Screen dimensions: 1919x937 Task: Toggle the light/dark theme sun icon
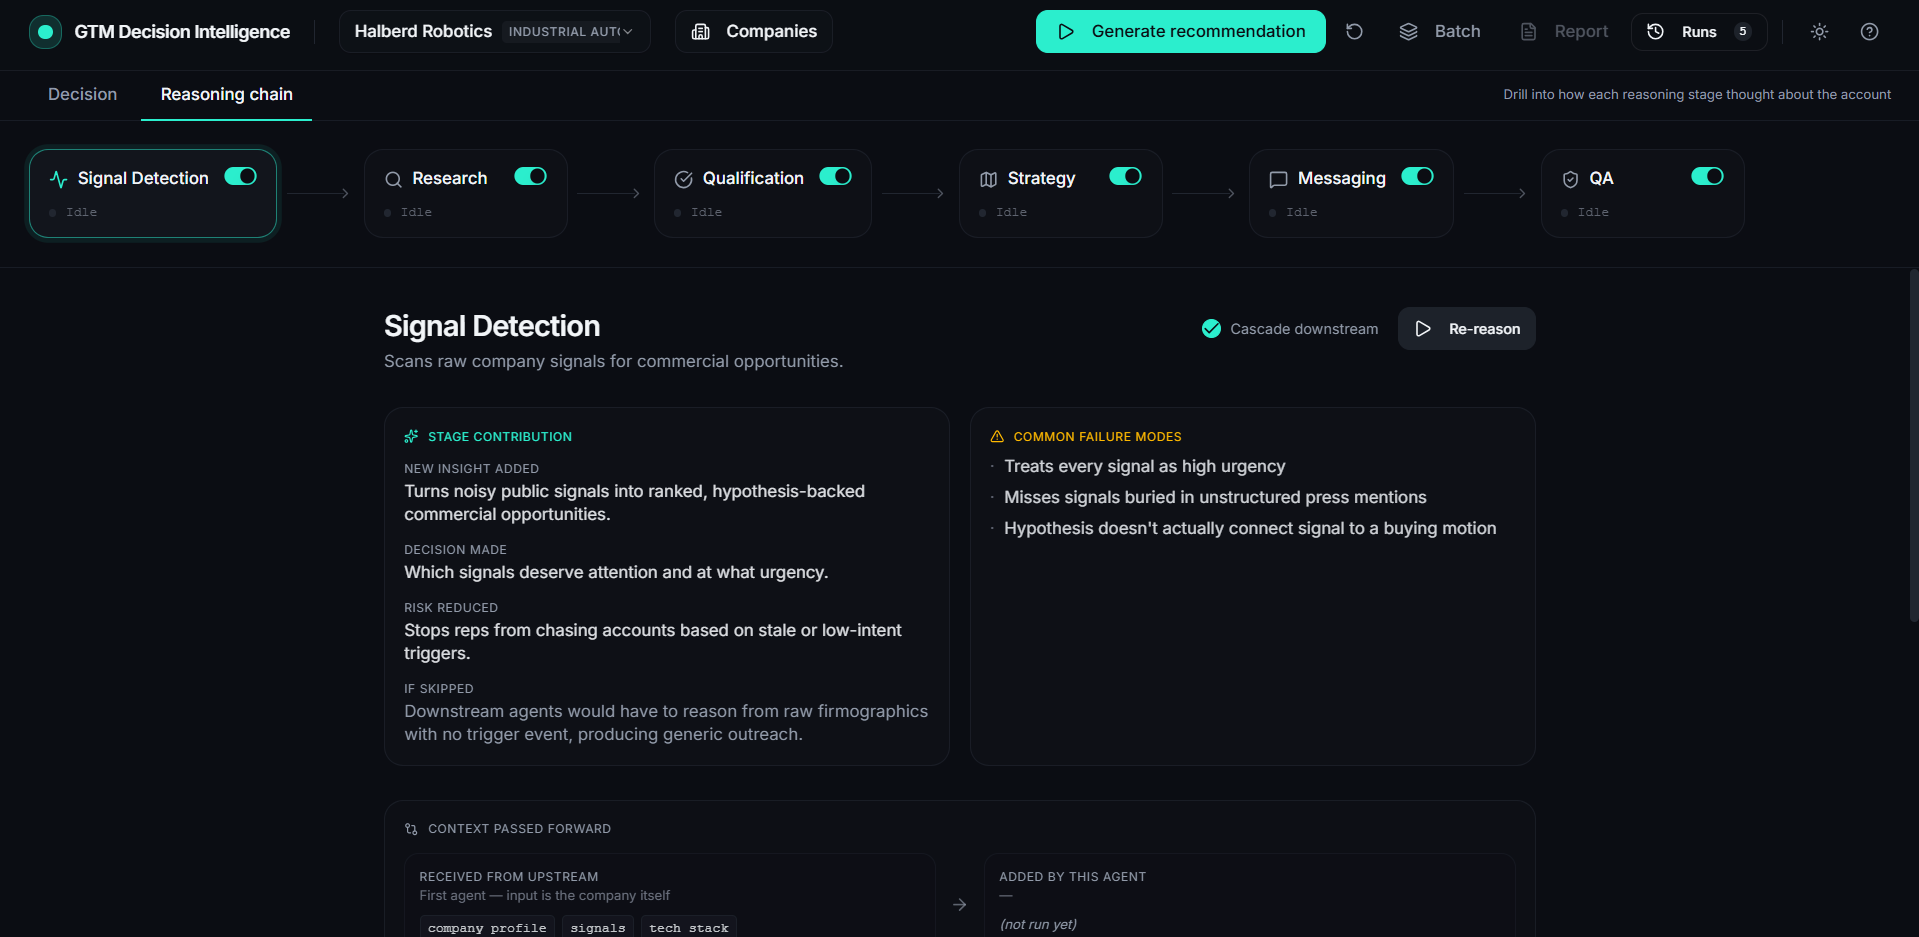click(x=1819, y=32)
